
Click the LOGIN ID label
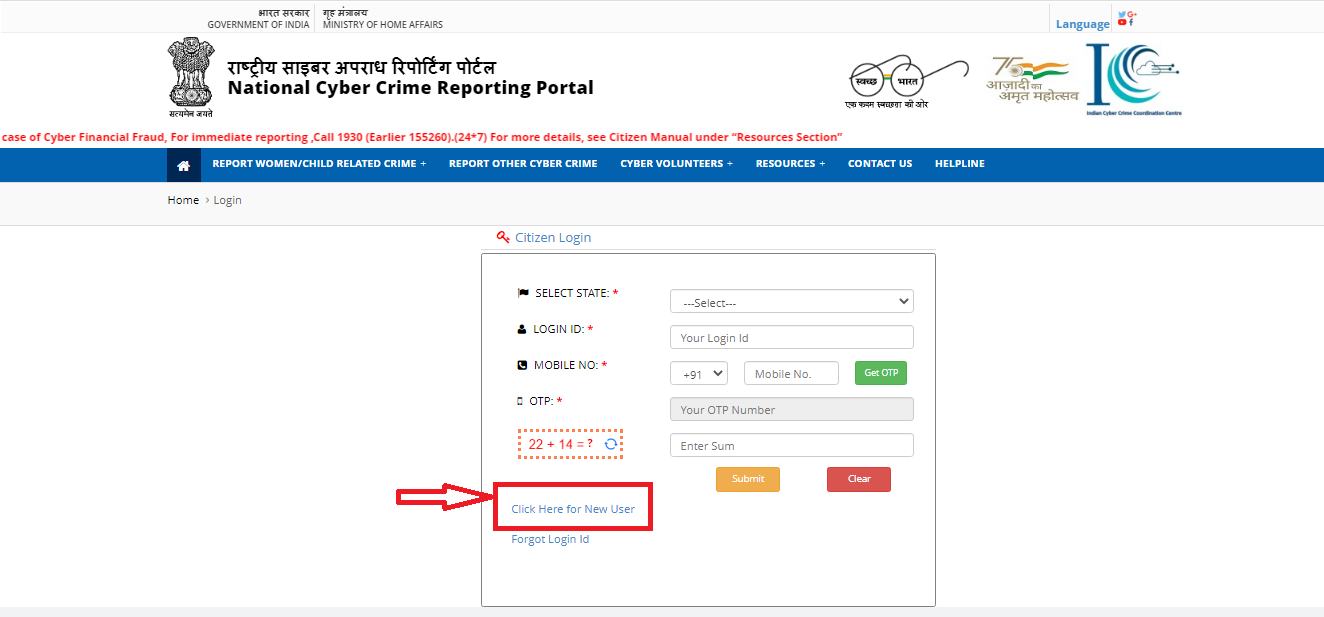(x=558, y=329)
